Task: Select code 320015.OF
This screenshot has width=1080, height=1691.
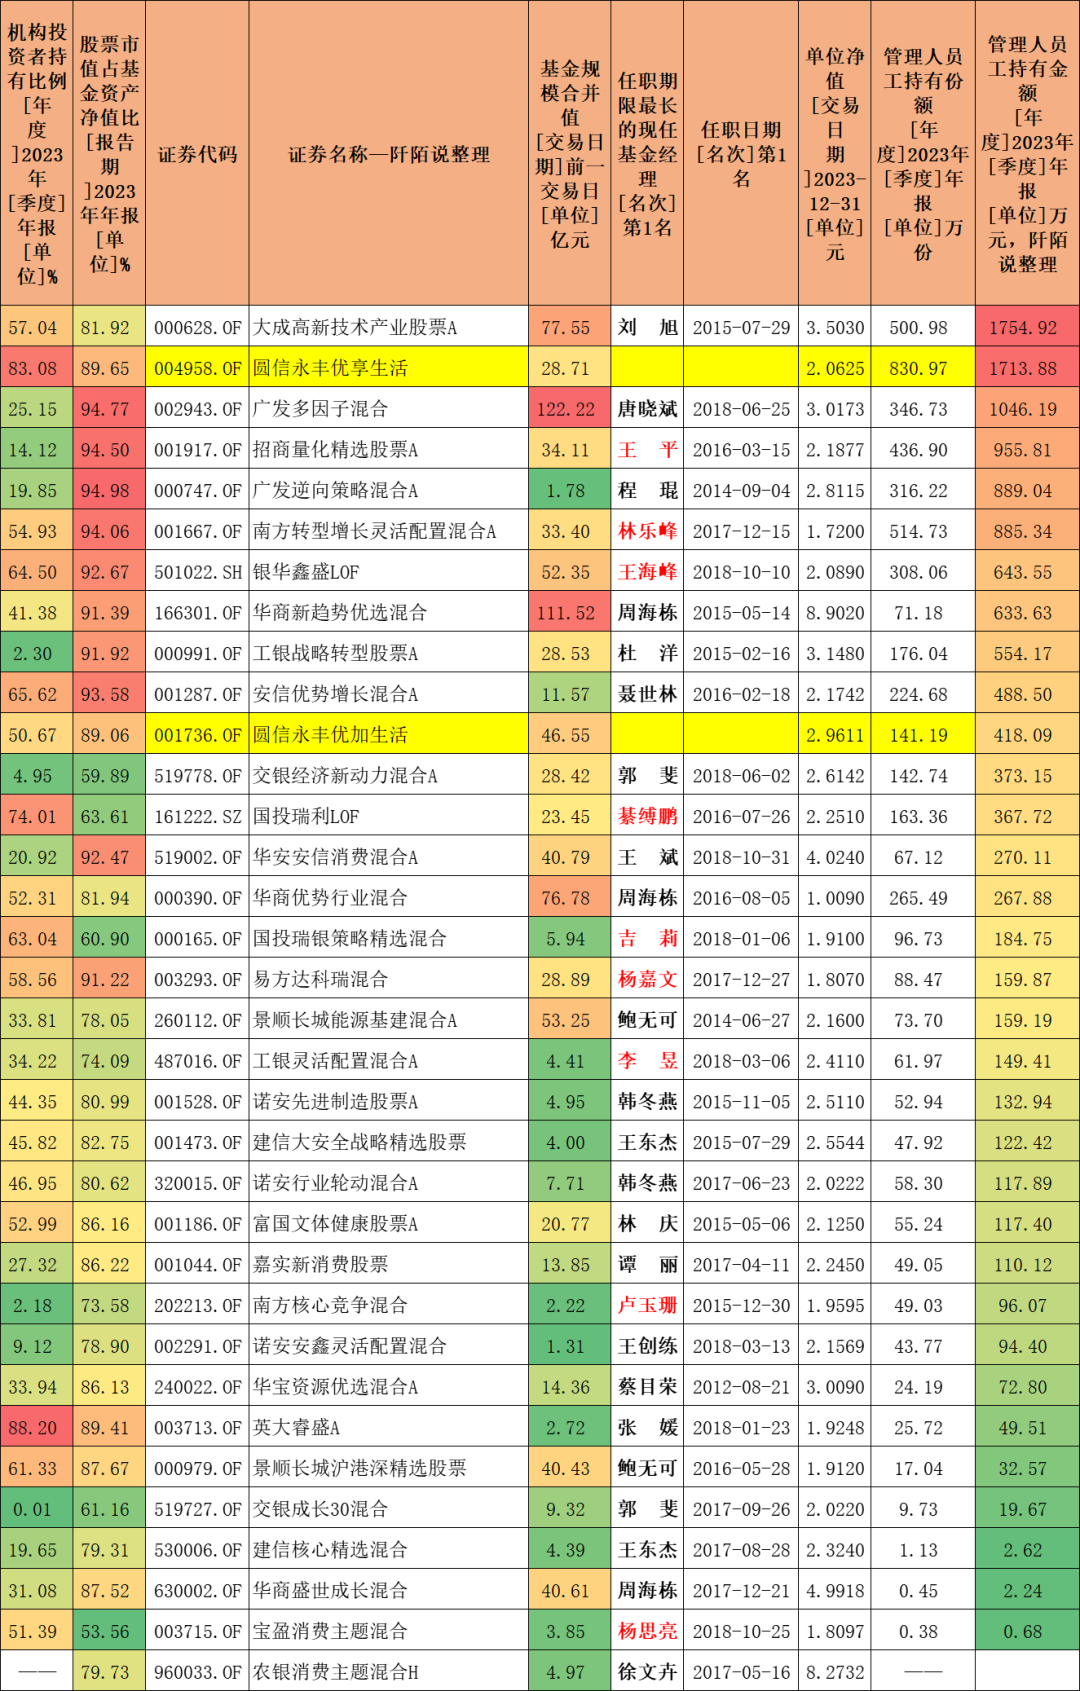Action: [198, 1184]
